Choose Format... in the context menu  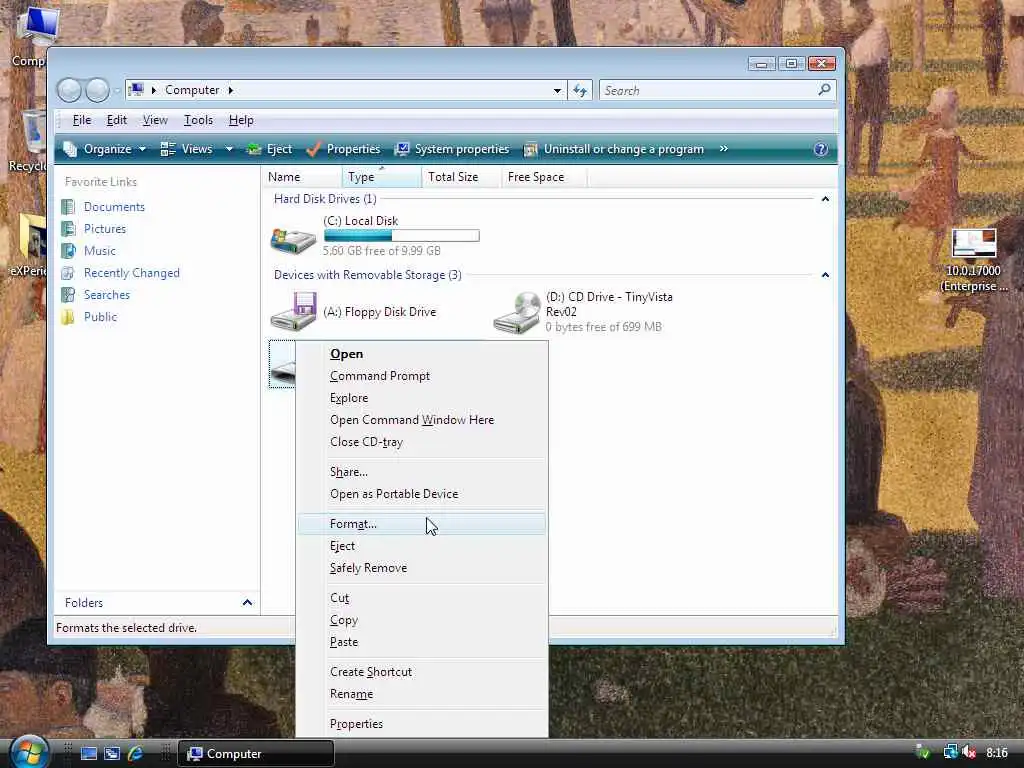[x=422, y=524]
